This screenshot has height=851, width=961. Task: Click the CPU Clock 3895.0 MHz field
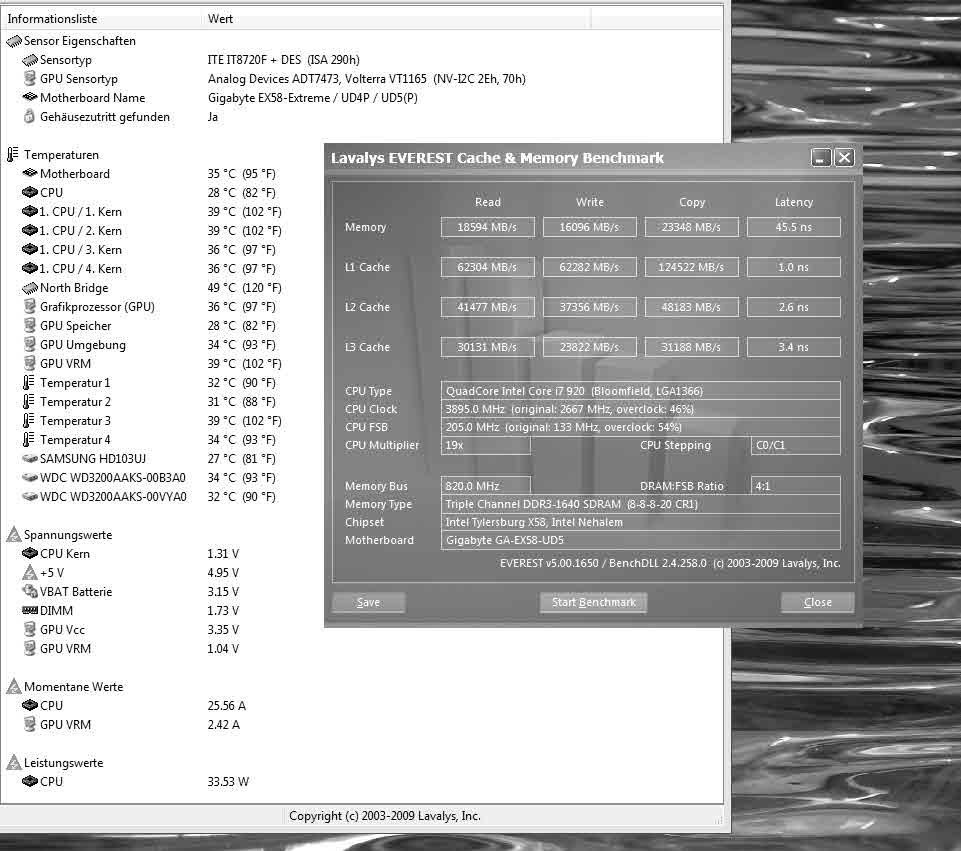(x=640, y=409)
